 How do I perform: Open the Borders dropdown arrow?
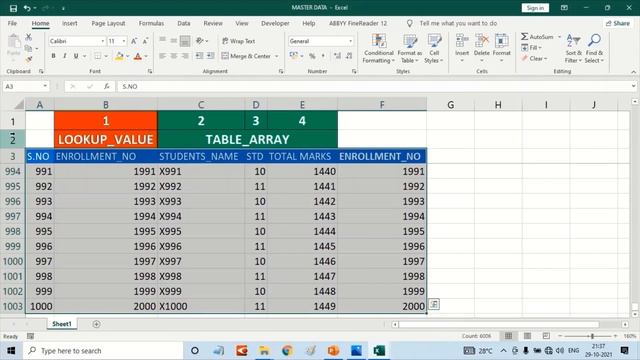coord(106,56)
